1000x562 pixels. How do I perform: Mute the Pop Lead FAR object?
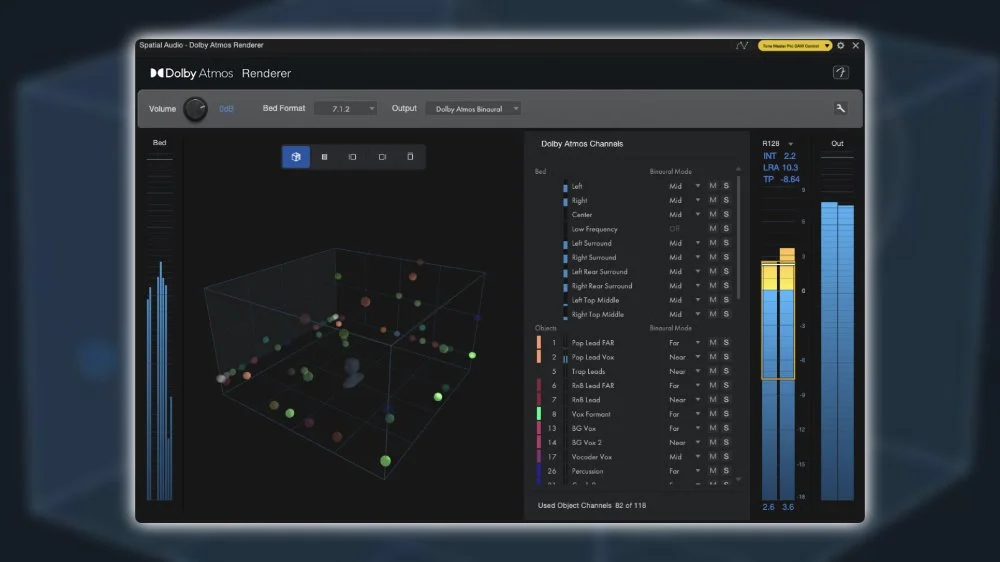pos(713,343)
